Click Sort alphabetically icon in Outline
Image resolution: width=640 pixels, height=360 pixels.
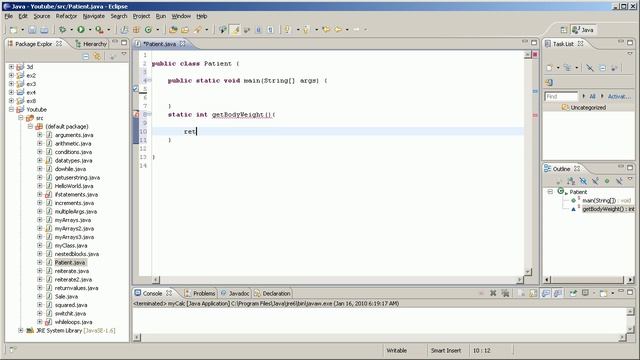[571, 180]
